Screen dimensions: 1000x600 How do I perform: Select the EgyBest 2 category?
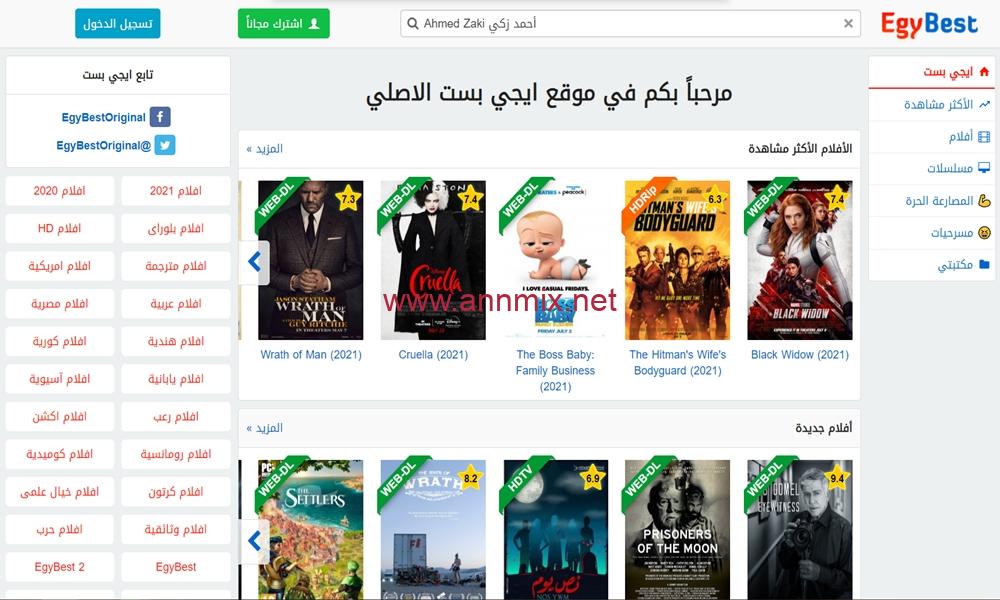(x=59, y=567)
